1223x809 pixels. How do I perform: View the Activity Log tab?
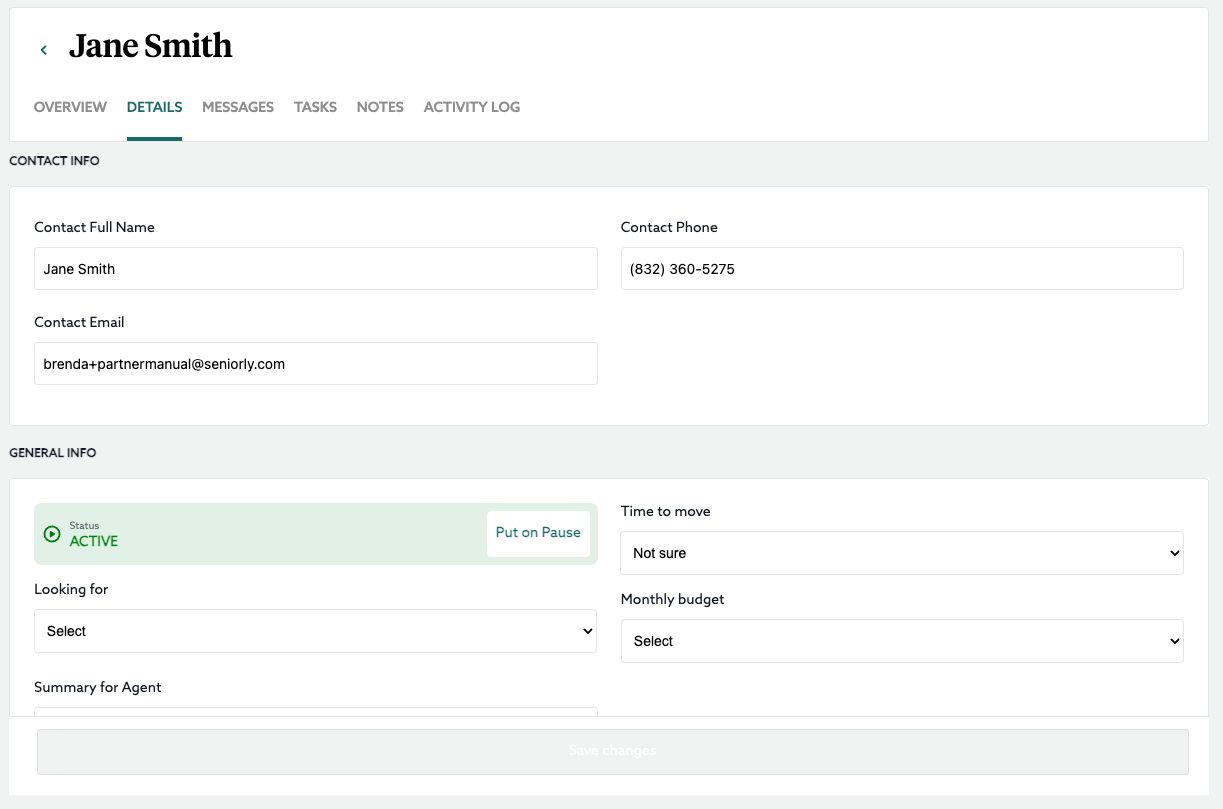pyautogui.click(x=472, y=107)
